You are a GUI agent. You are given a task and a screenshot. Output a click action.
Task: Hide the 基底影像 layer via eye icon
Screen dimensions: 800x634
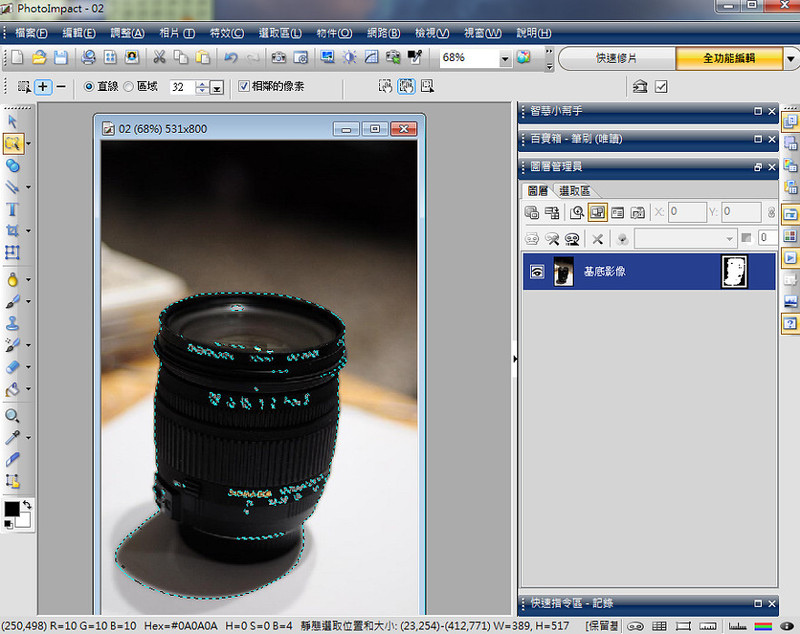click(537, 271)
